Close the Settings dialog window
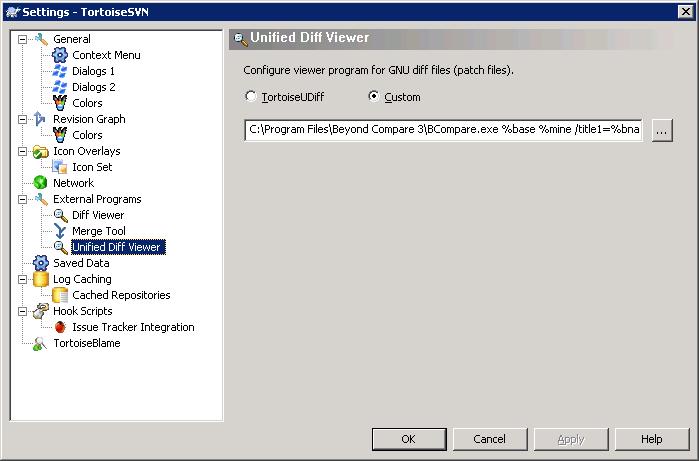The width and height of the screenshot is (699, 461). [x=686, y=12]
